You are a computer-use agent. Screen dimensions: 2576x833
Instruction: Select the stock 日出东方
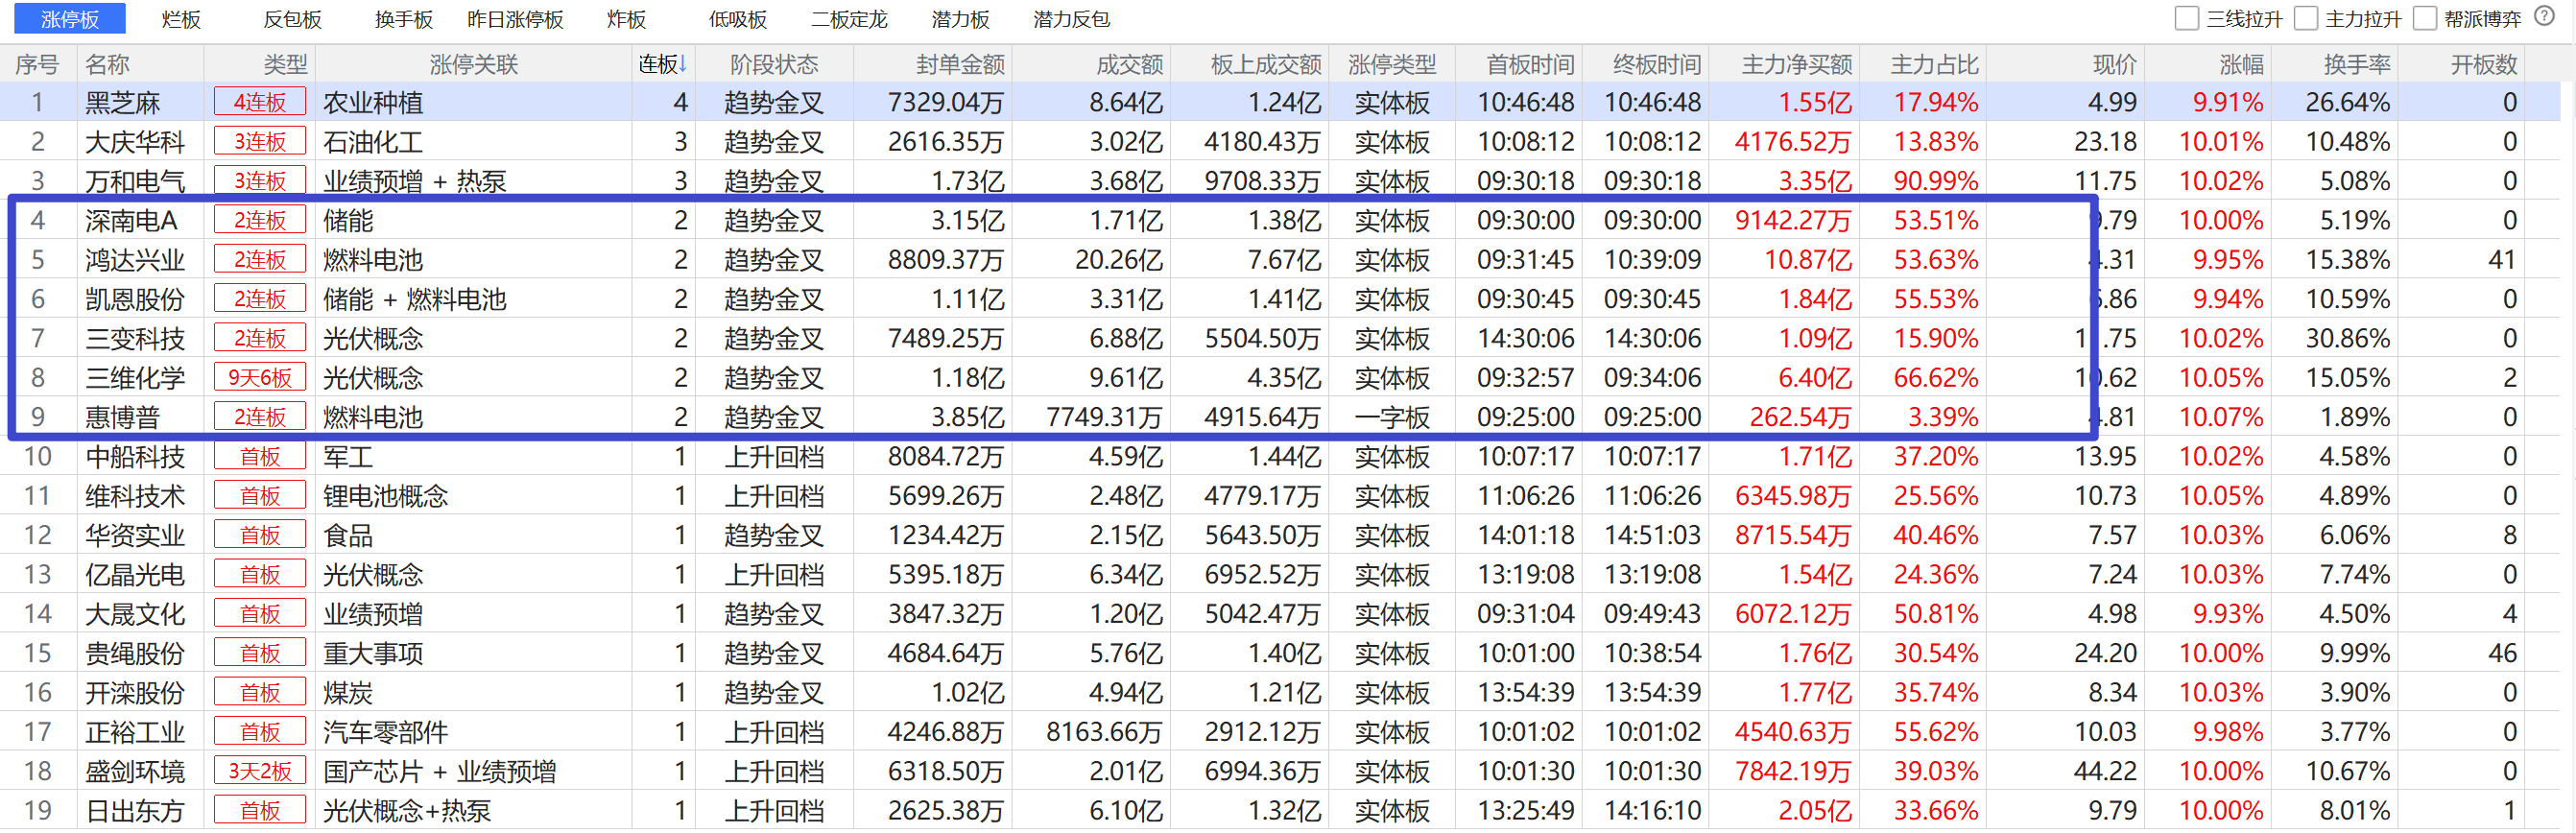(x=135, y=811)
